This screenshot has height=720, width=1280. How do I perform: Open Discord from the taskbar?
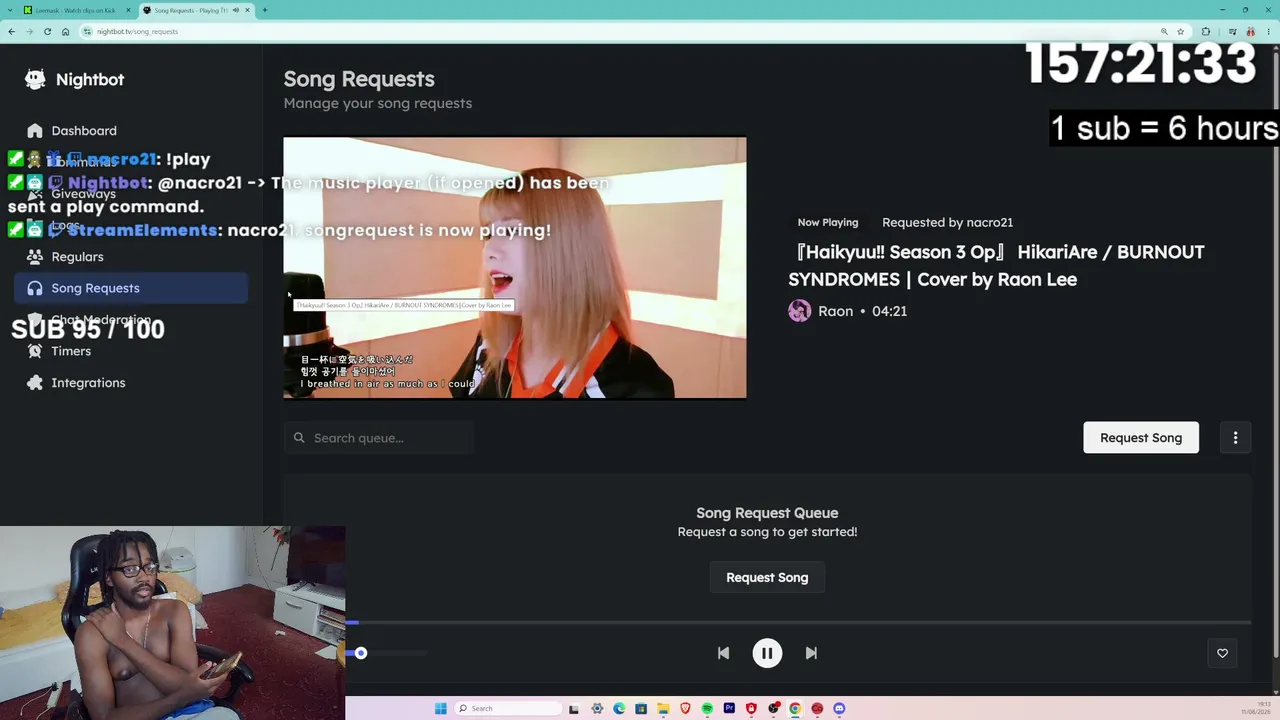point(839,709)
